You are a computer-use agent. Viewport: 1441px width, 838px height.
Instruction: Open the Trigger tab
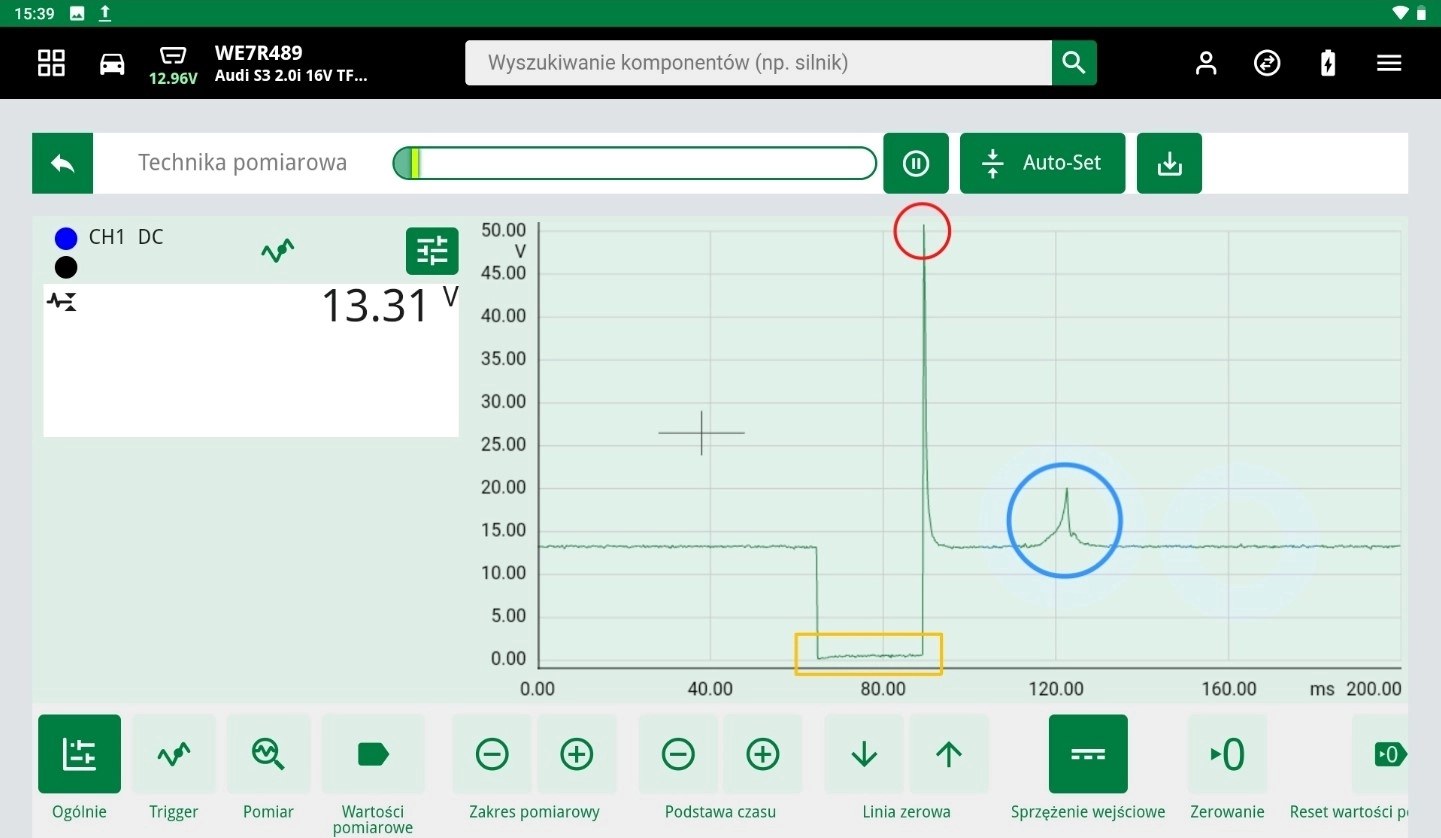[x=174, y=754]
